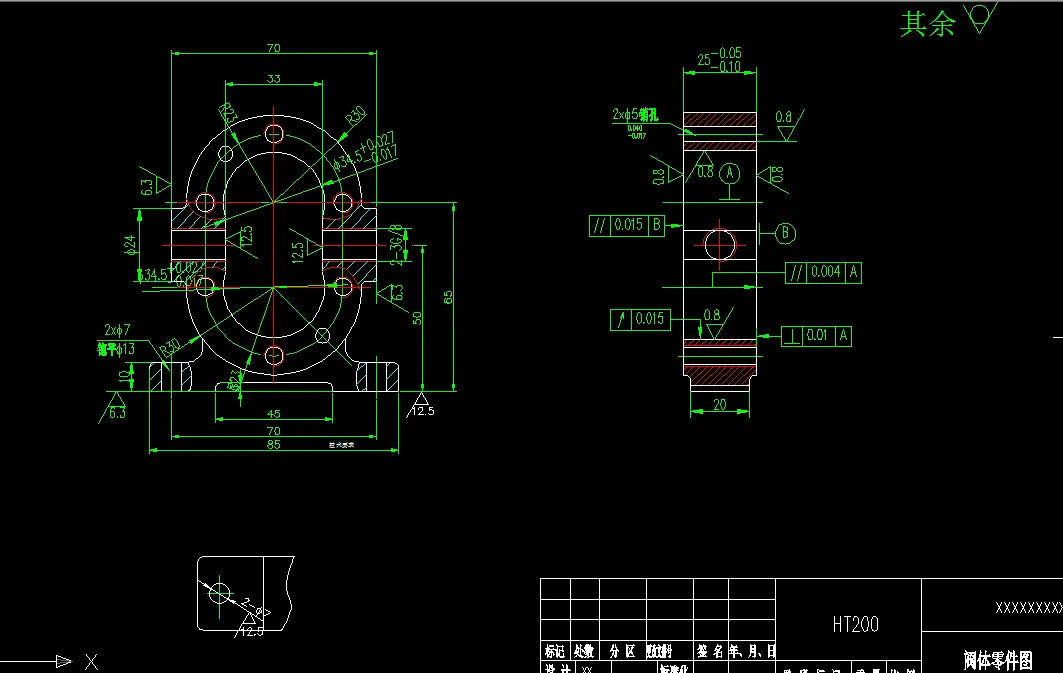Click the 45 base slot dimension
This screenshot has height=673, width=1063.
tap(273, 413)
